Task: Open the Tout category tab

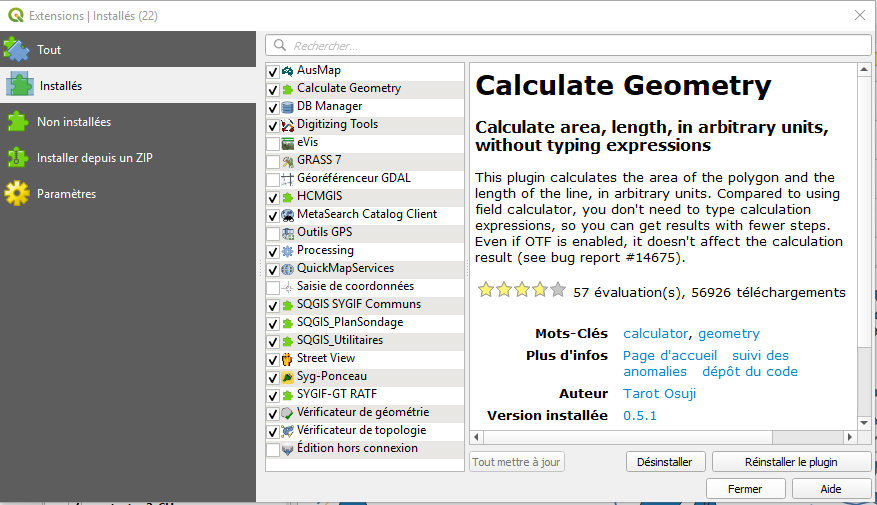Action: pyautogui.click(x=128, y=49)
